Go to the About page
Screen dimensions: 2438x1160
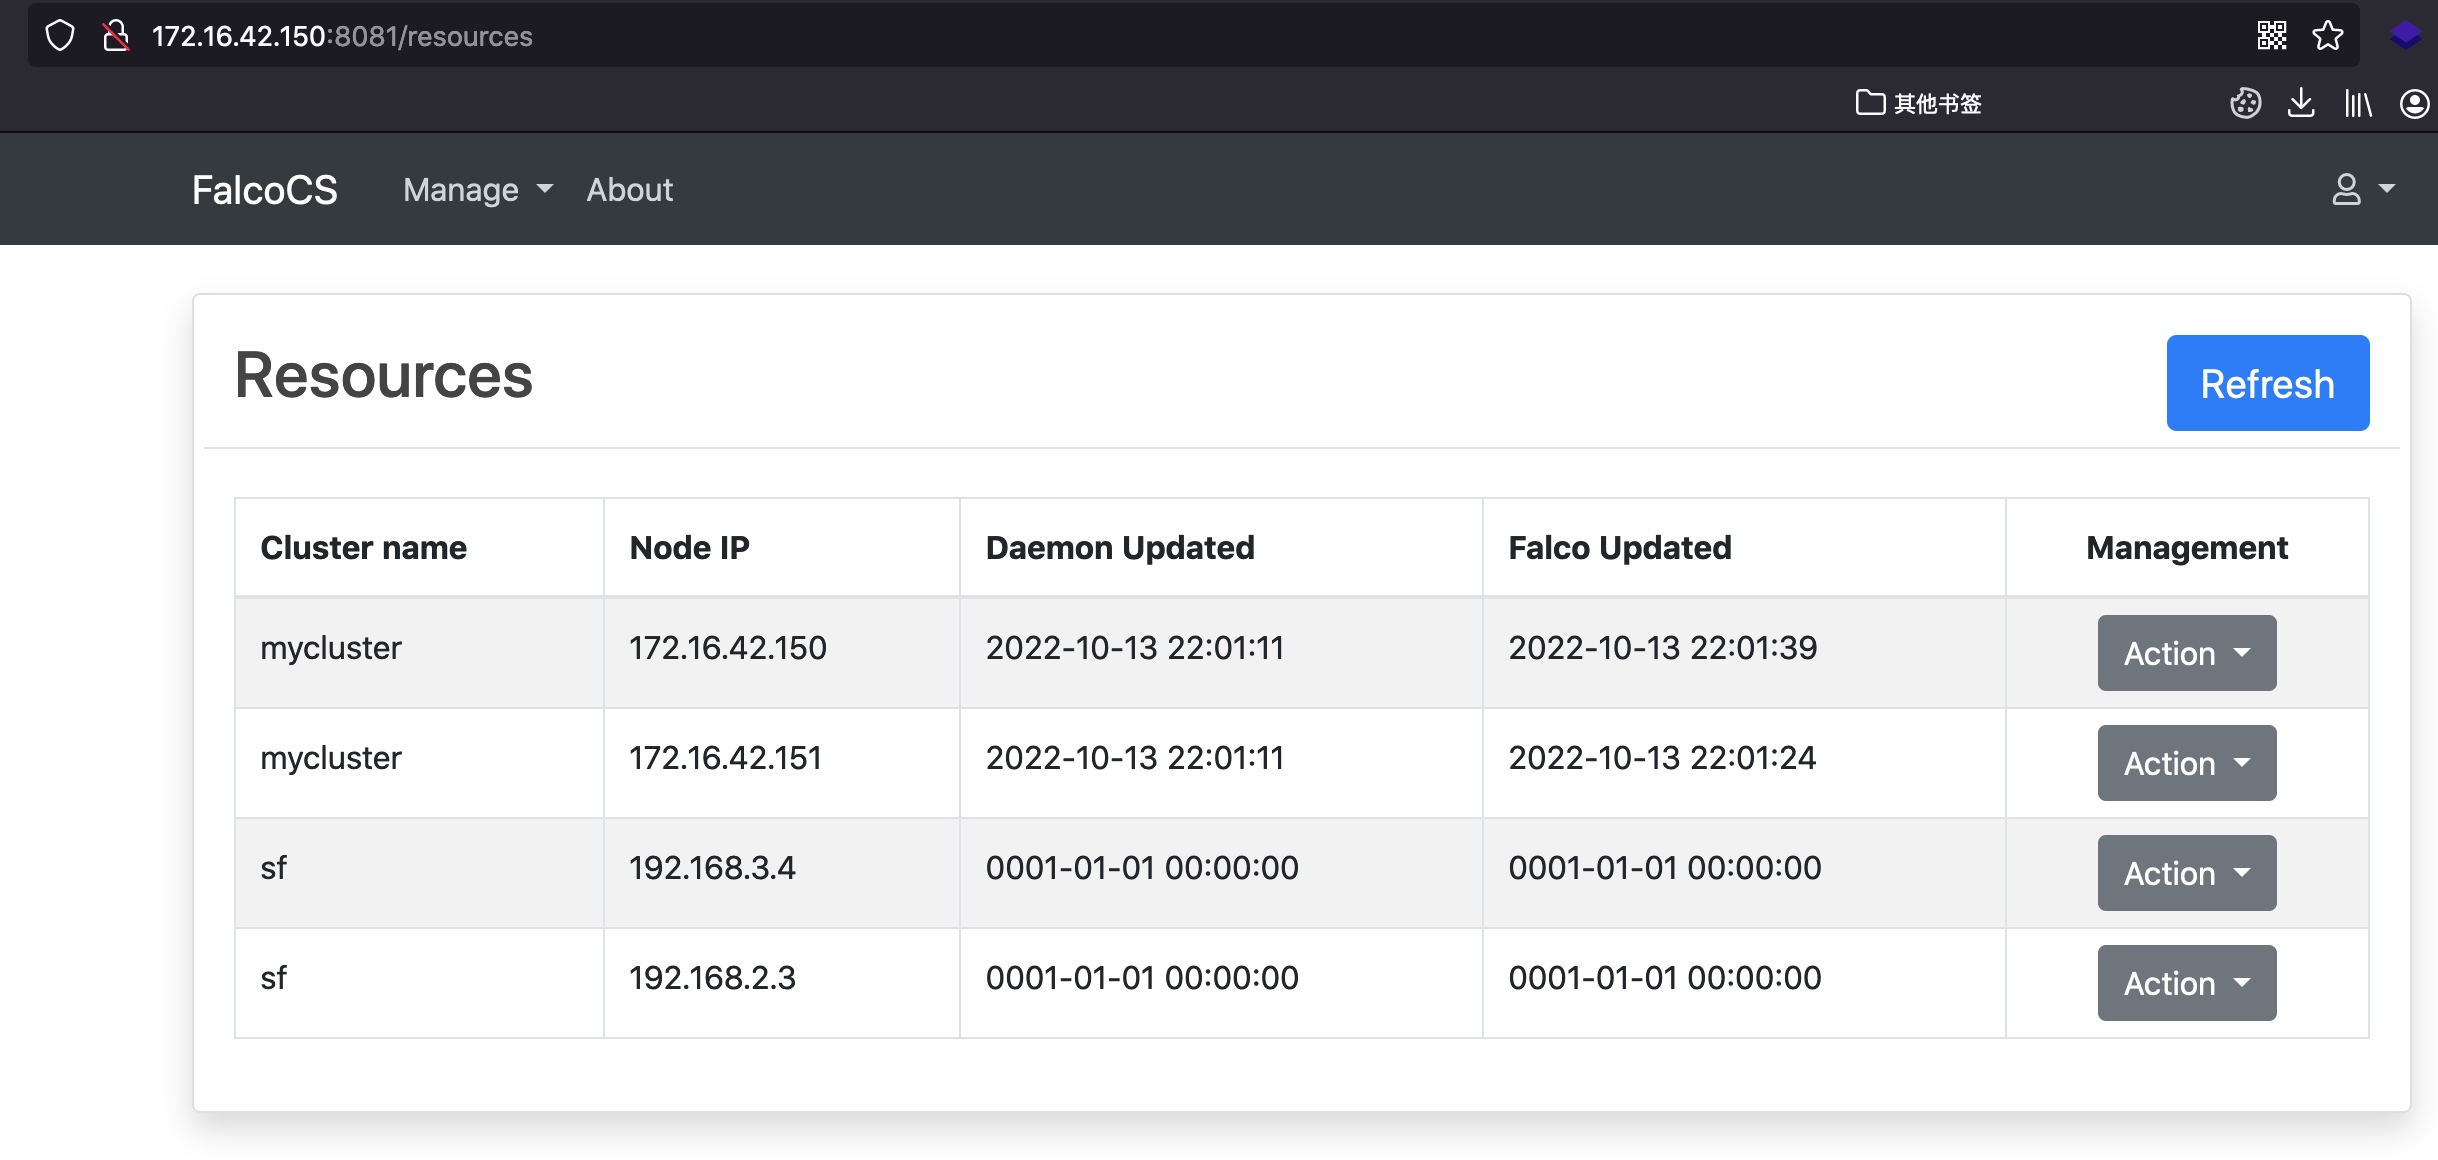629,190
